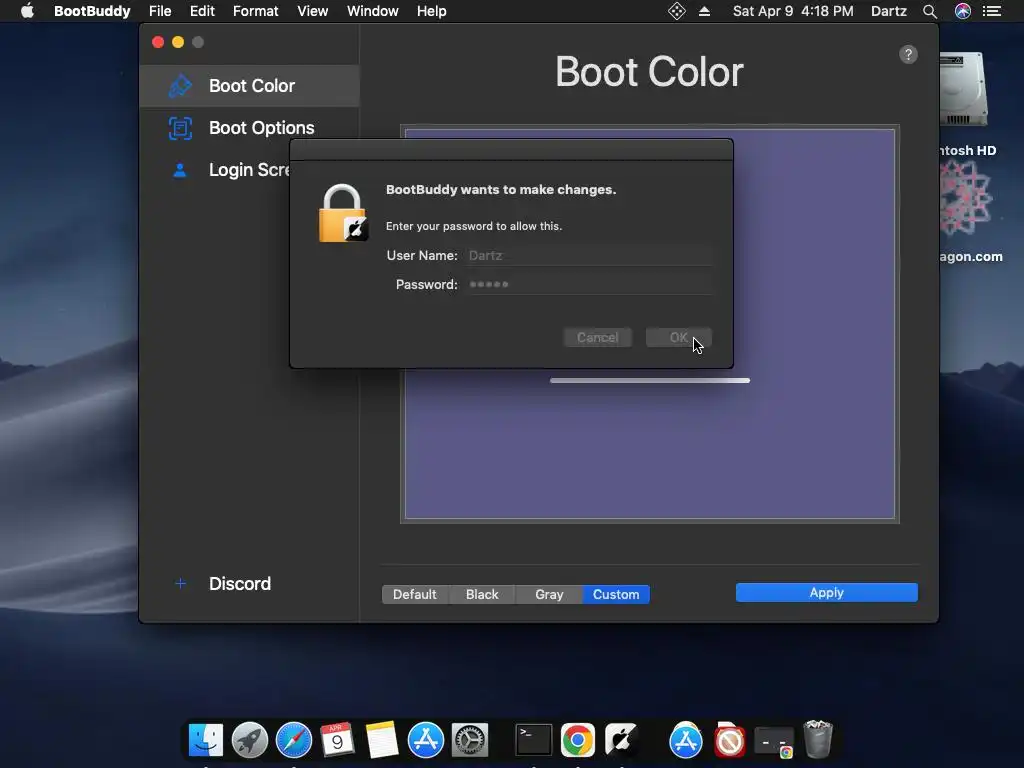Click the padlock icon in password dialog
Screen dimensions: 1024x768
pos(343,214)
